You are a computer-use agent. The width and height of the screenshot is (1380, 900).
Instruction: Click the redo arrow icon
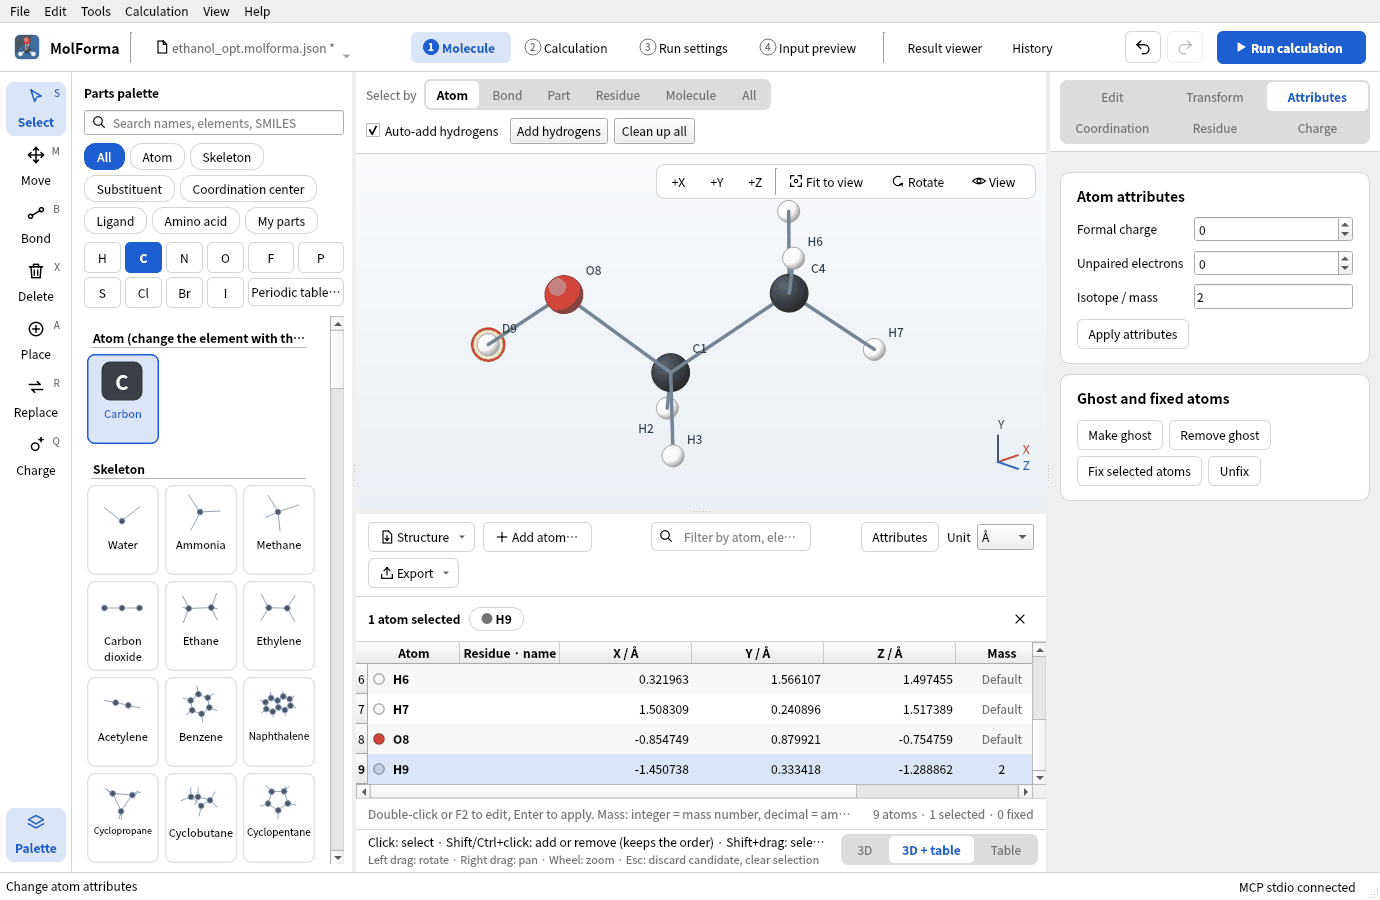point(1185,48)
